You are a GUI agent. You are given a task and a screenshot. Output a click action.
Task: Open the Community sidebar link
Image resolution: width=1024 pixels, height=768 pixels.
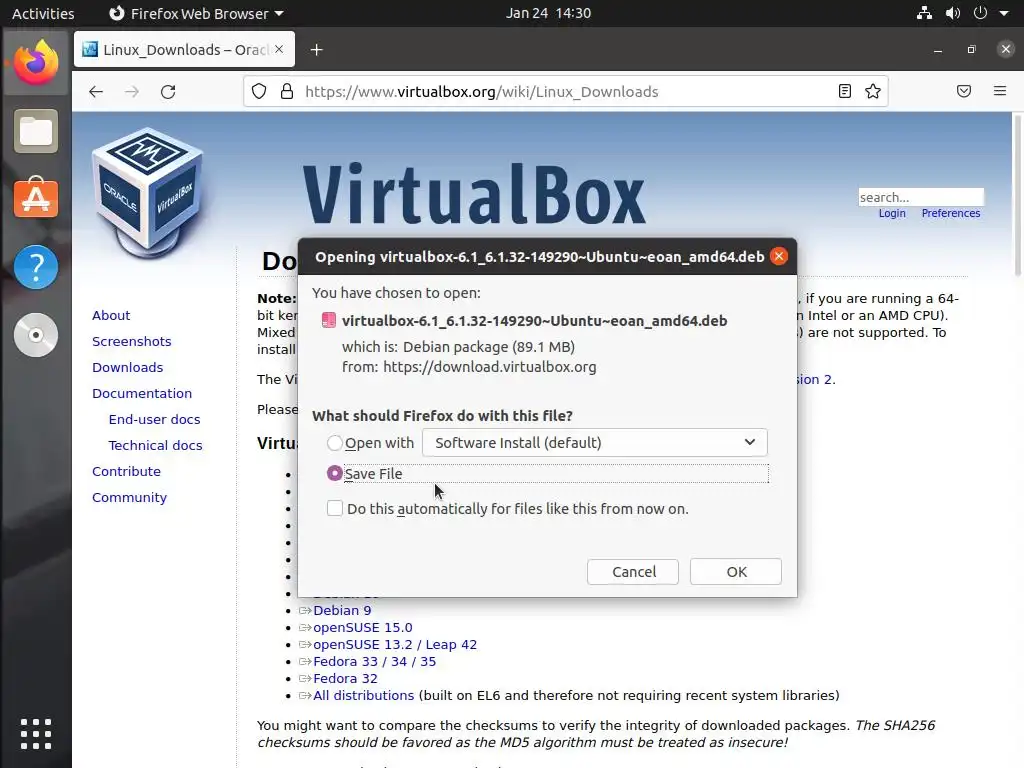[129, 498]
